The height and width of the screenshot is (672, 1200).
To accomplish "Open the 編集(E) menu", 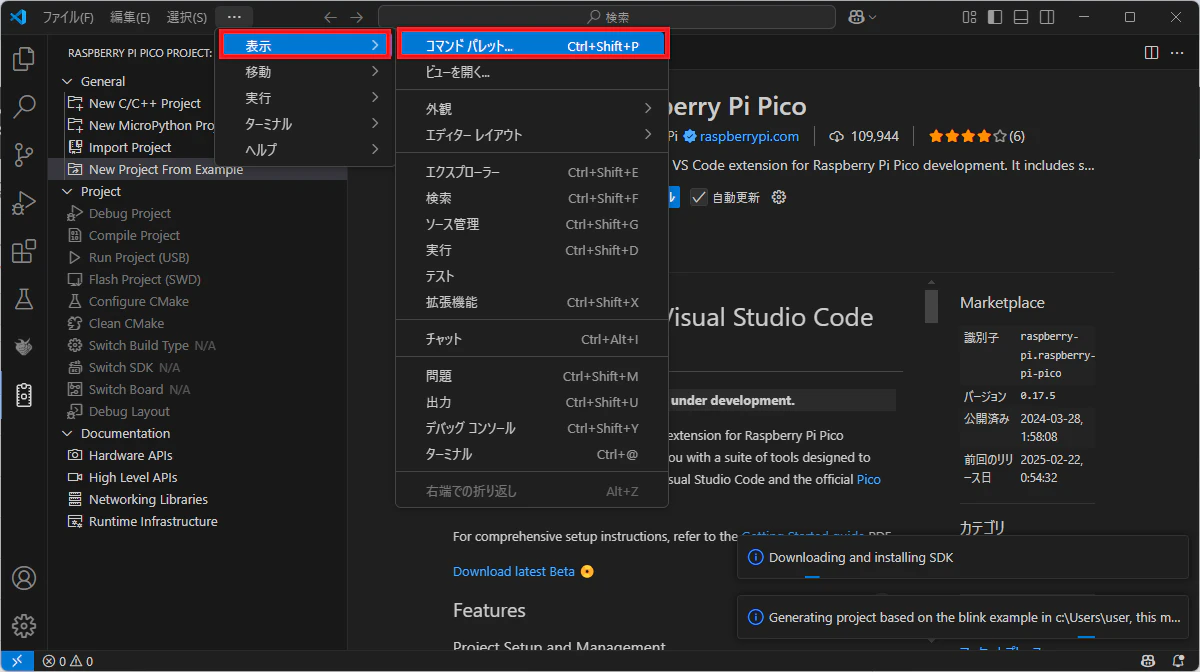I will 130,17.
